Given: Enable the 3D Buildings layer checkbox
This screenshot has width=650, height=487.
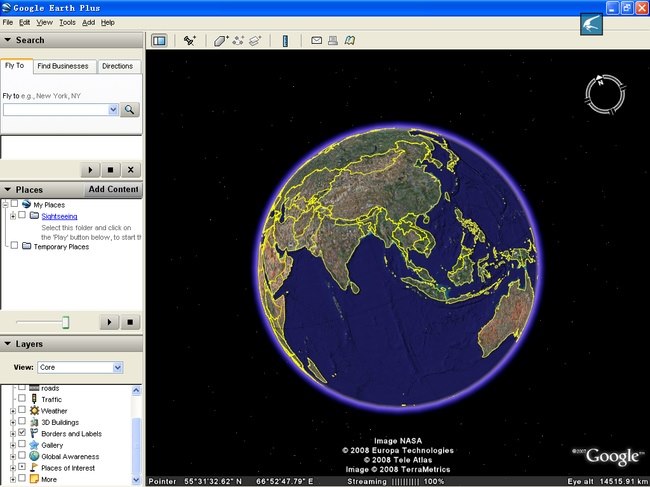Looking at the screenshot, I should click(x=22, y=421).
